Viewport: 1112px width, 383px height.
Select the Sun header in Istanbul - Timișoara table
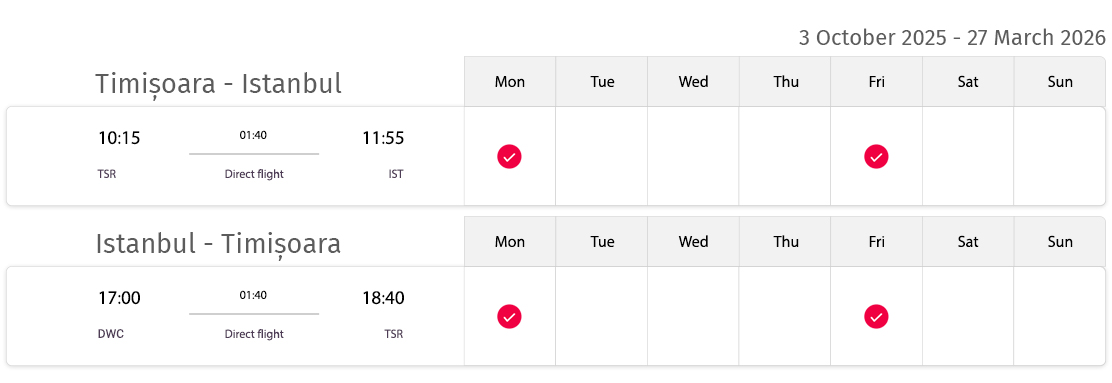1060,242
